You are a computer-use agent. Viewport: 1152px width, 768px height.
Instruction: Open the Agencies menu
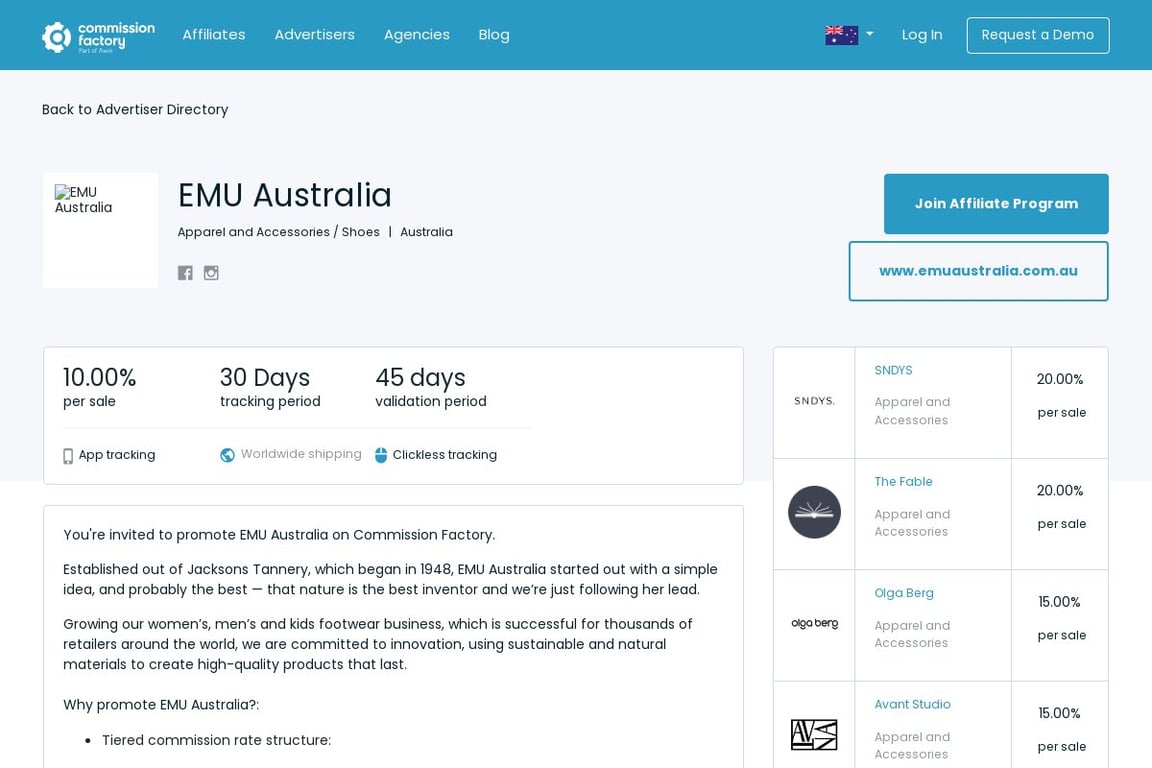coord(417,35)
